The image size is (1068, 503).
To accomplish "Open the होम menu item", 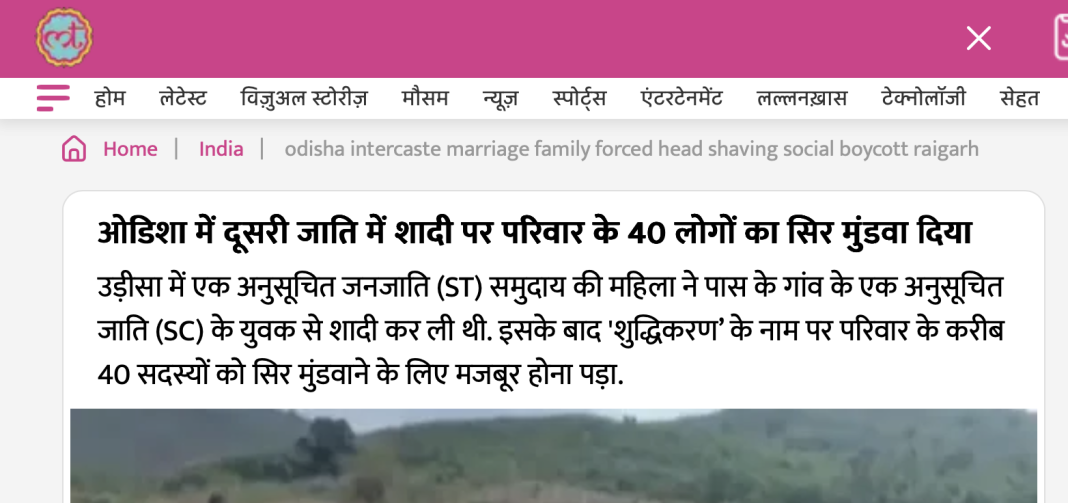I will [x=110, y=99].
